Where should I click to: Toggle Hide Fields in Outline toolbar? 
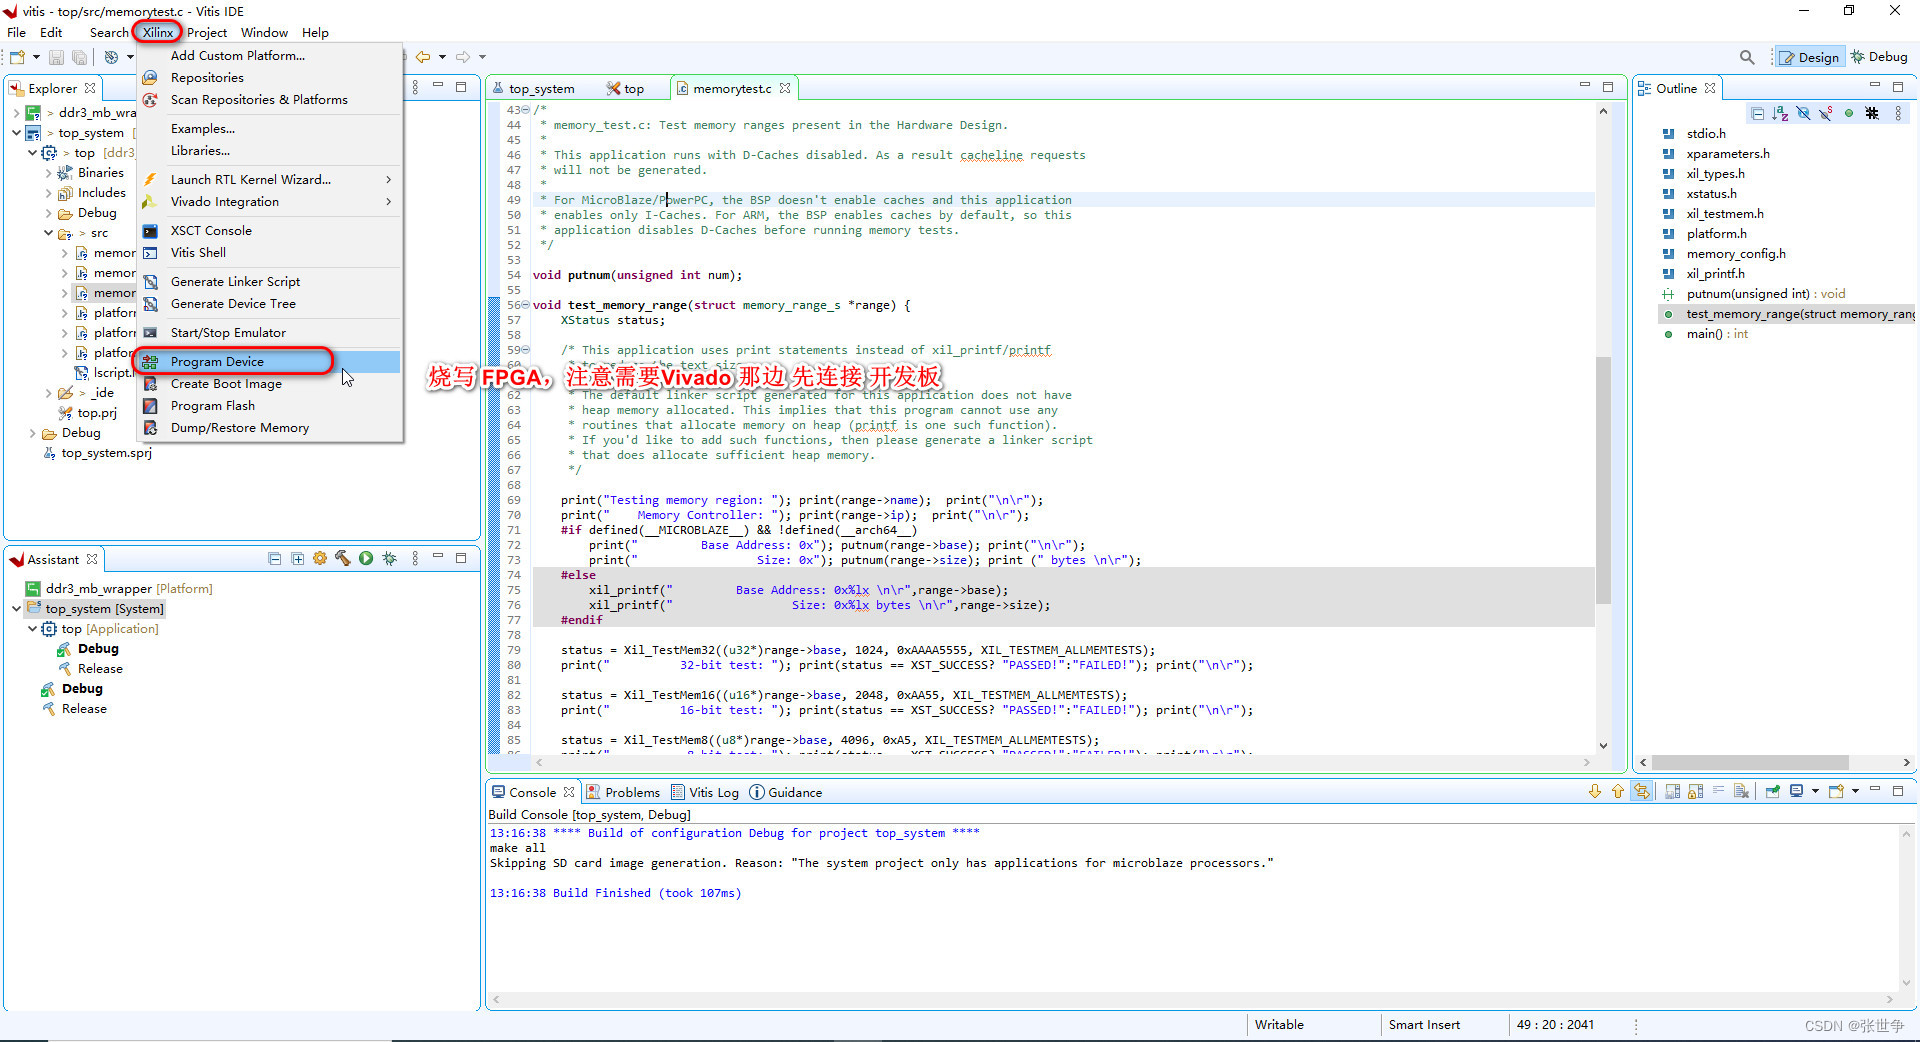(1803, 114)
